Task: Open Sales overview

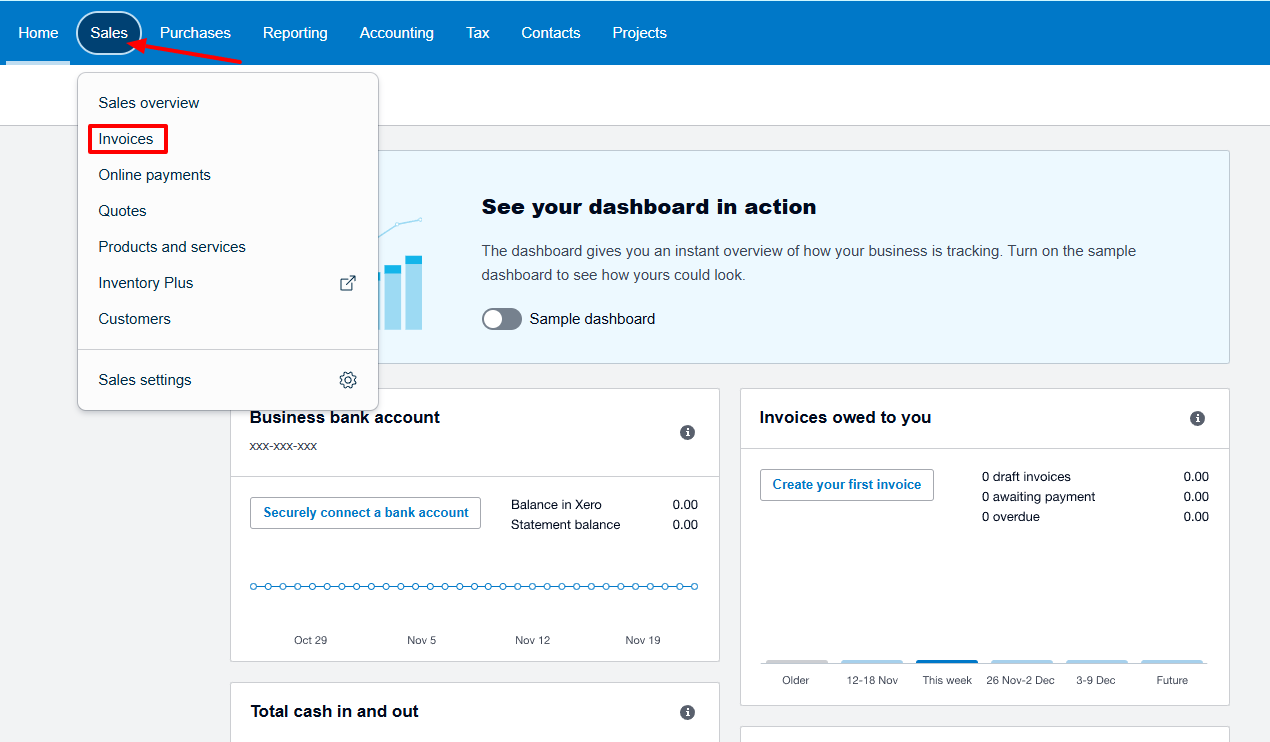Action: coord(148,102)
